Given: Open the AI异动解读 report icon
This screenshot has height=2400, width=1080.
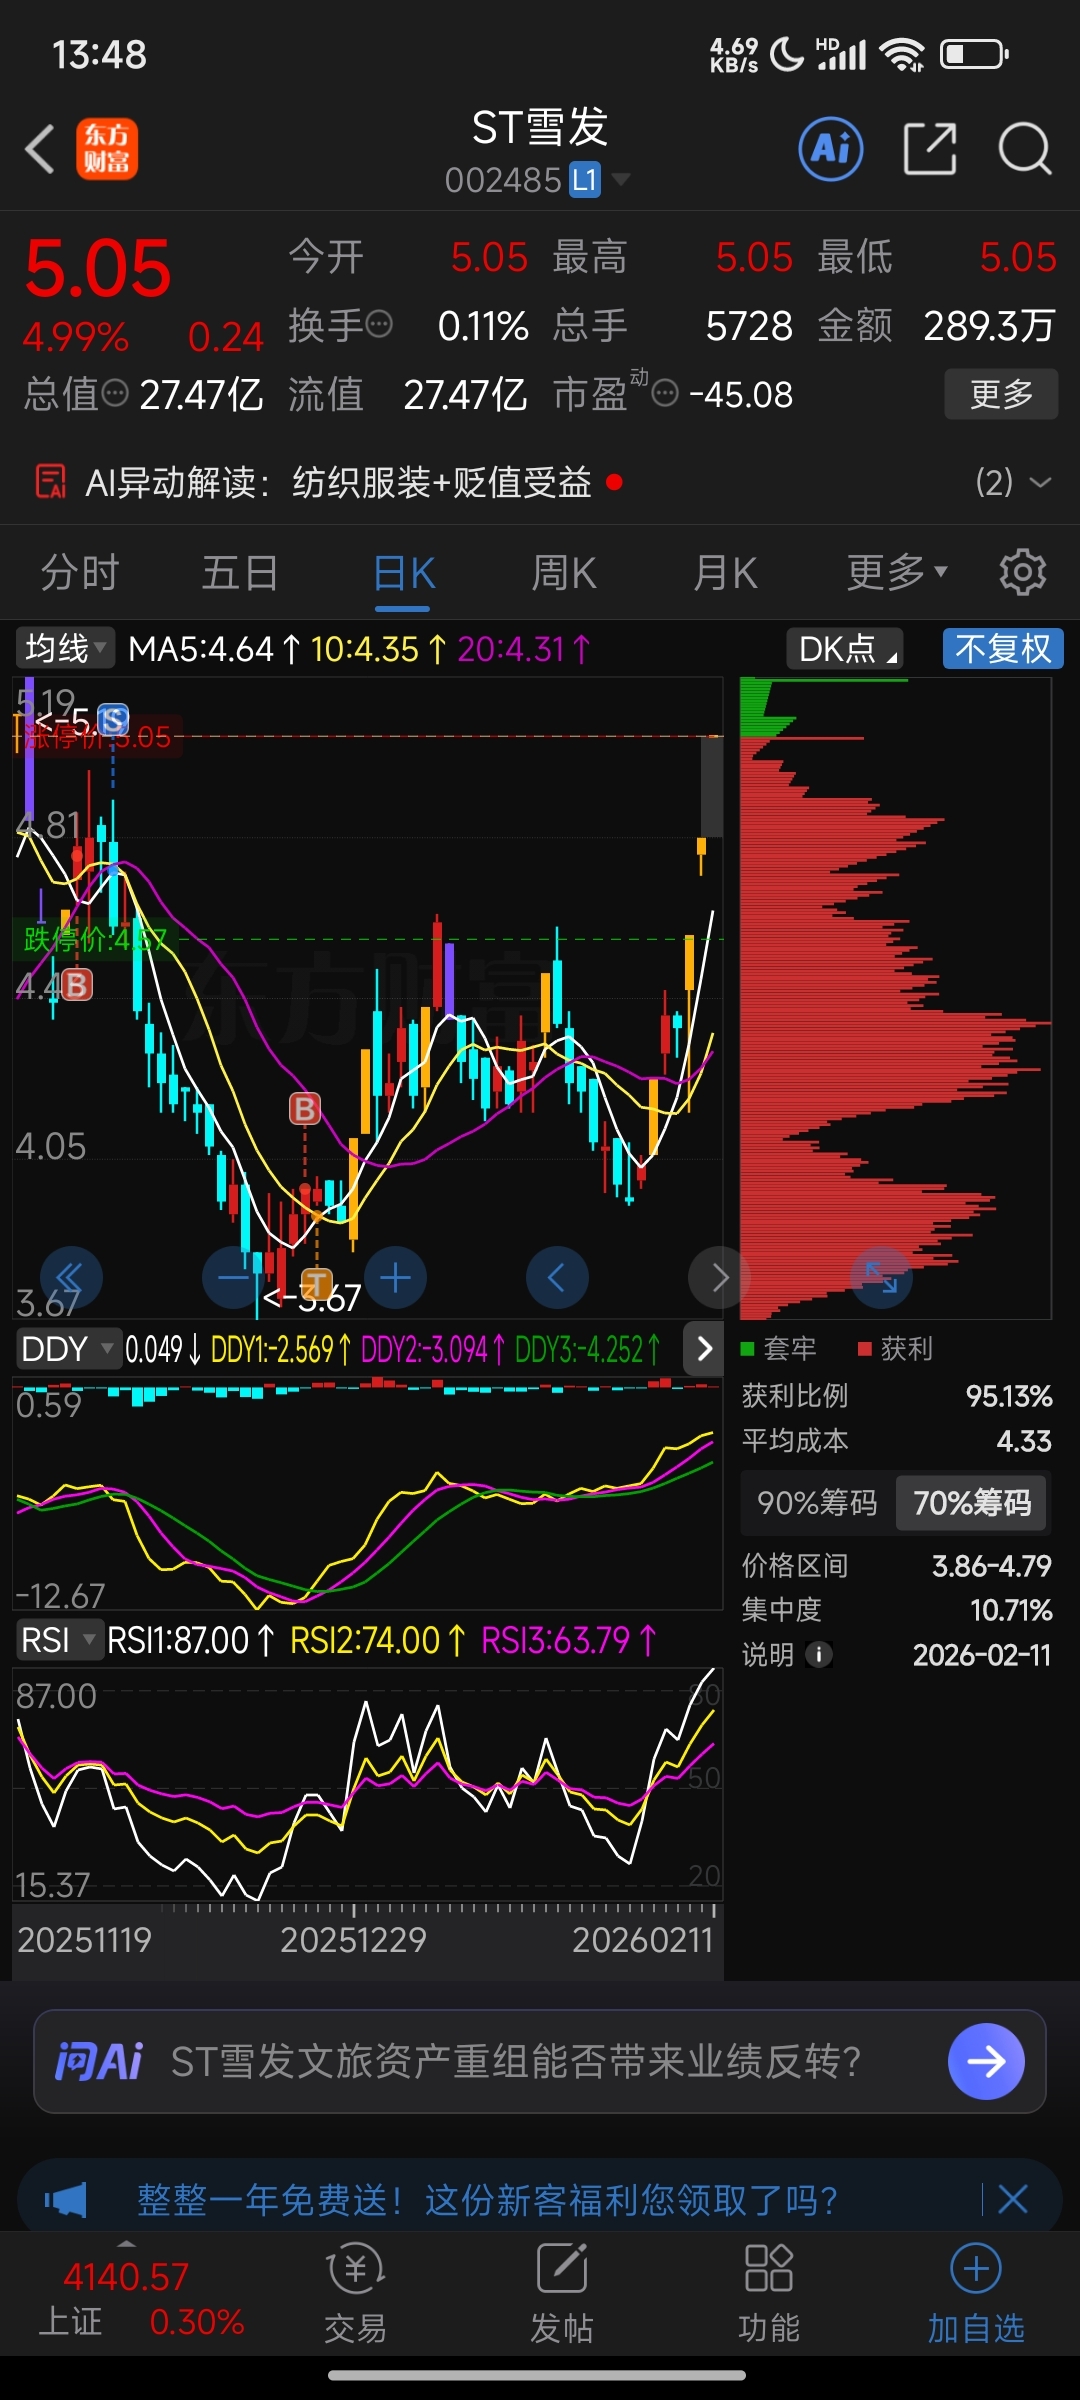Looking at the screenshot, I should pyautogui.click(x=51, y=482).
